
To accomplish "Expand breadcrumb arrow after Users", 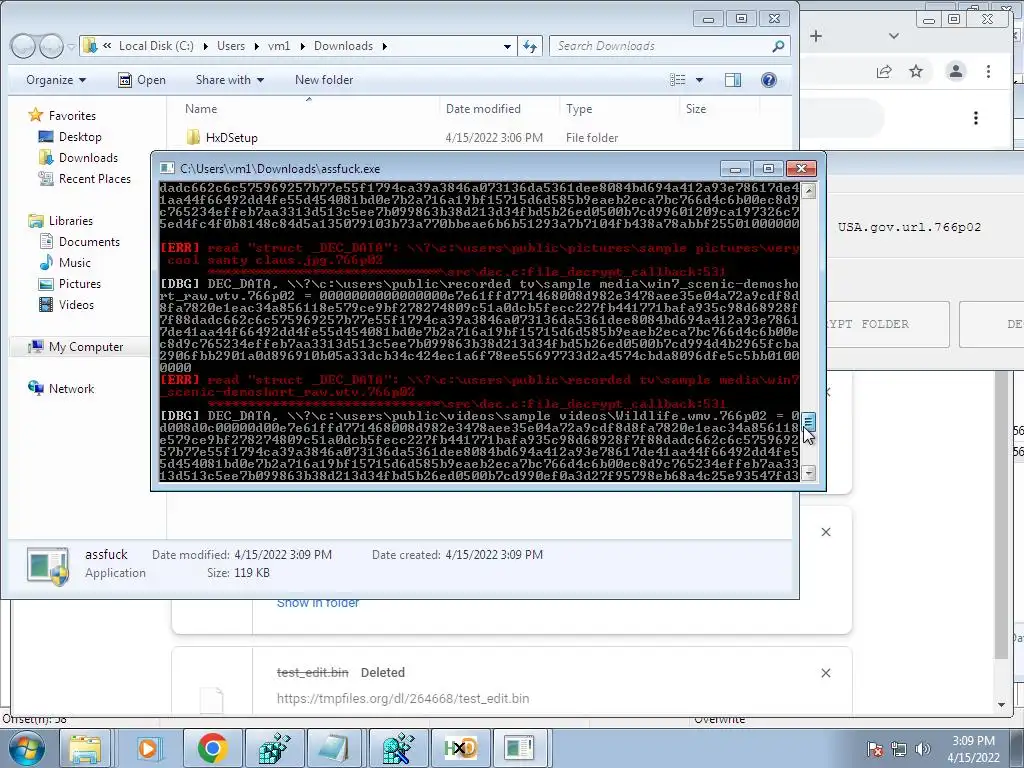I will (257, 46).
